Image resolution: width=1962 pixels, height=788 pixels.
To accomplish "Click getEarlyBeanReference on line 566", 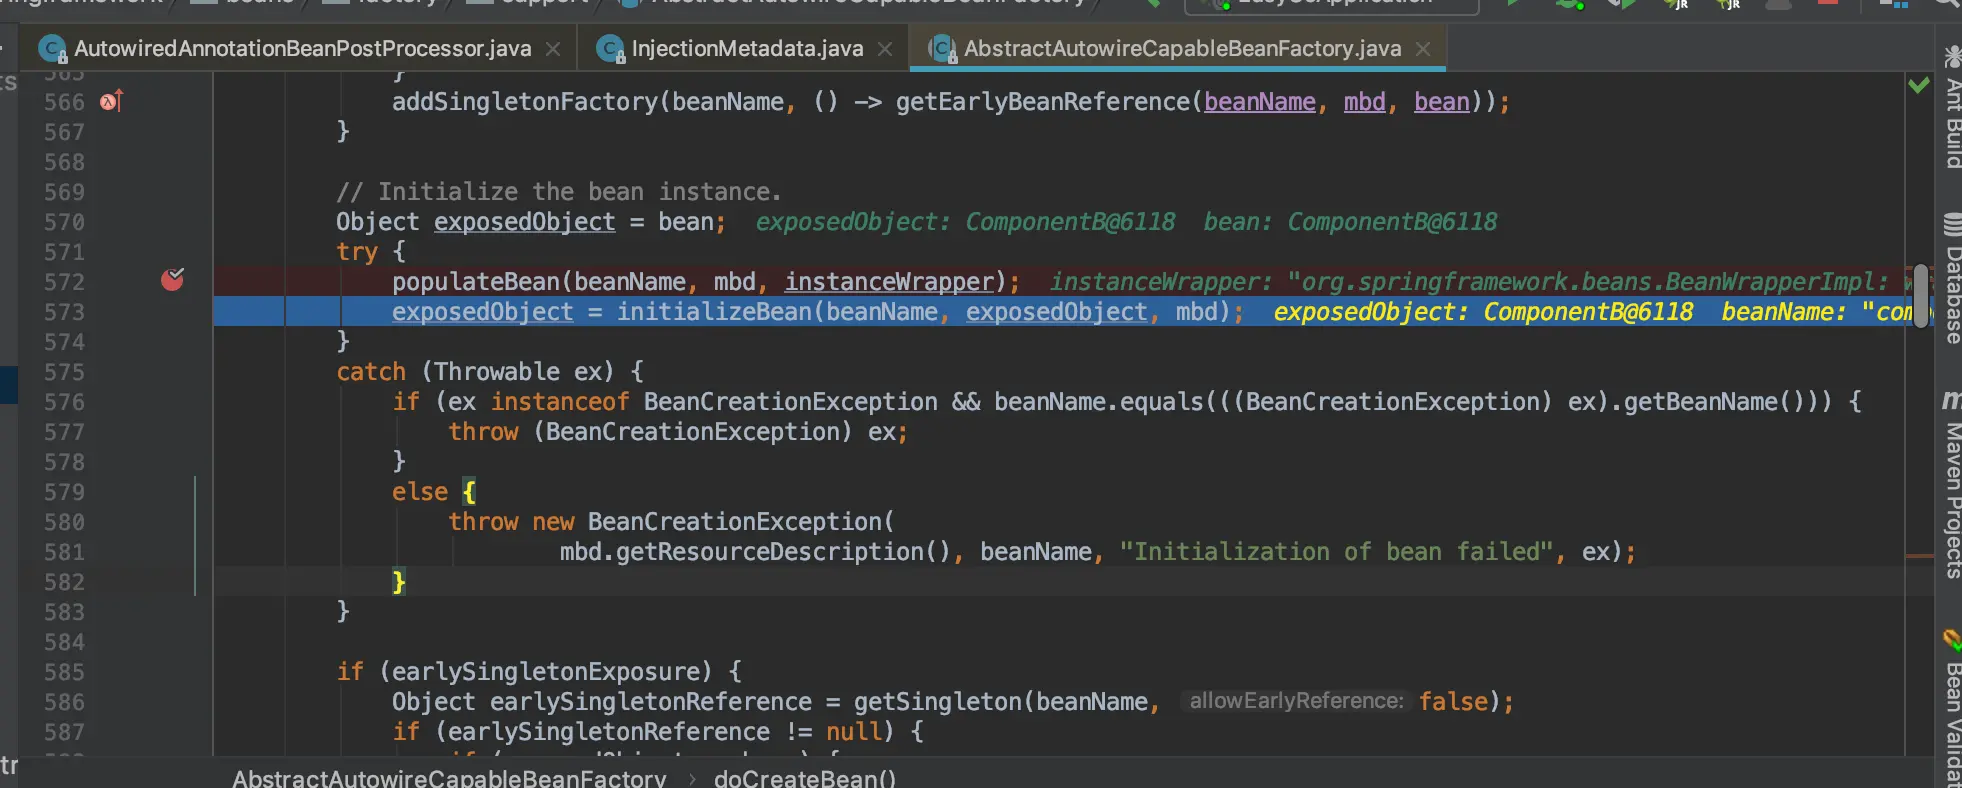I will pyautogui.click(x=1043, y=102).
